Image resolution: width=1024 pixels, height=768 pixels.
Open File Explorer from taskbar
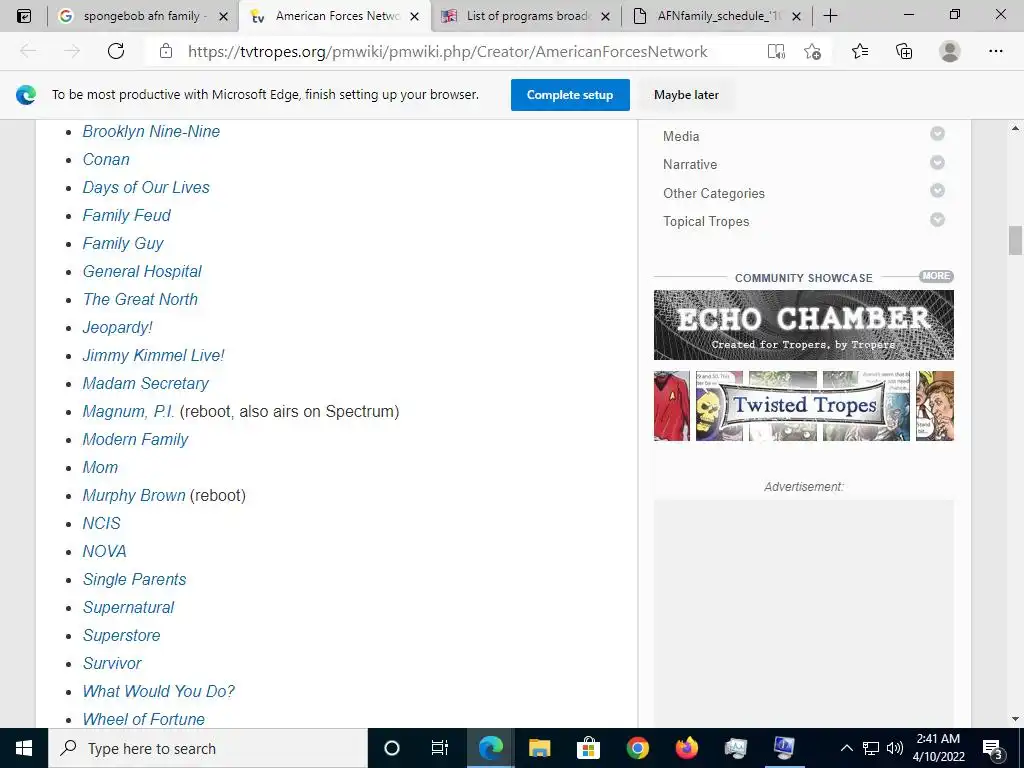pos(539,748)
